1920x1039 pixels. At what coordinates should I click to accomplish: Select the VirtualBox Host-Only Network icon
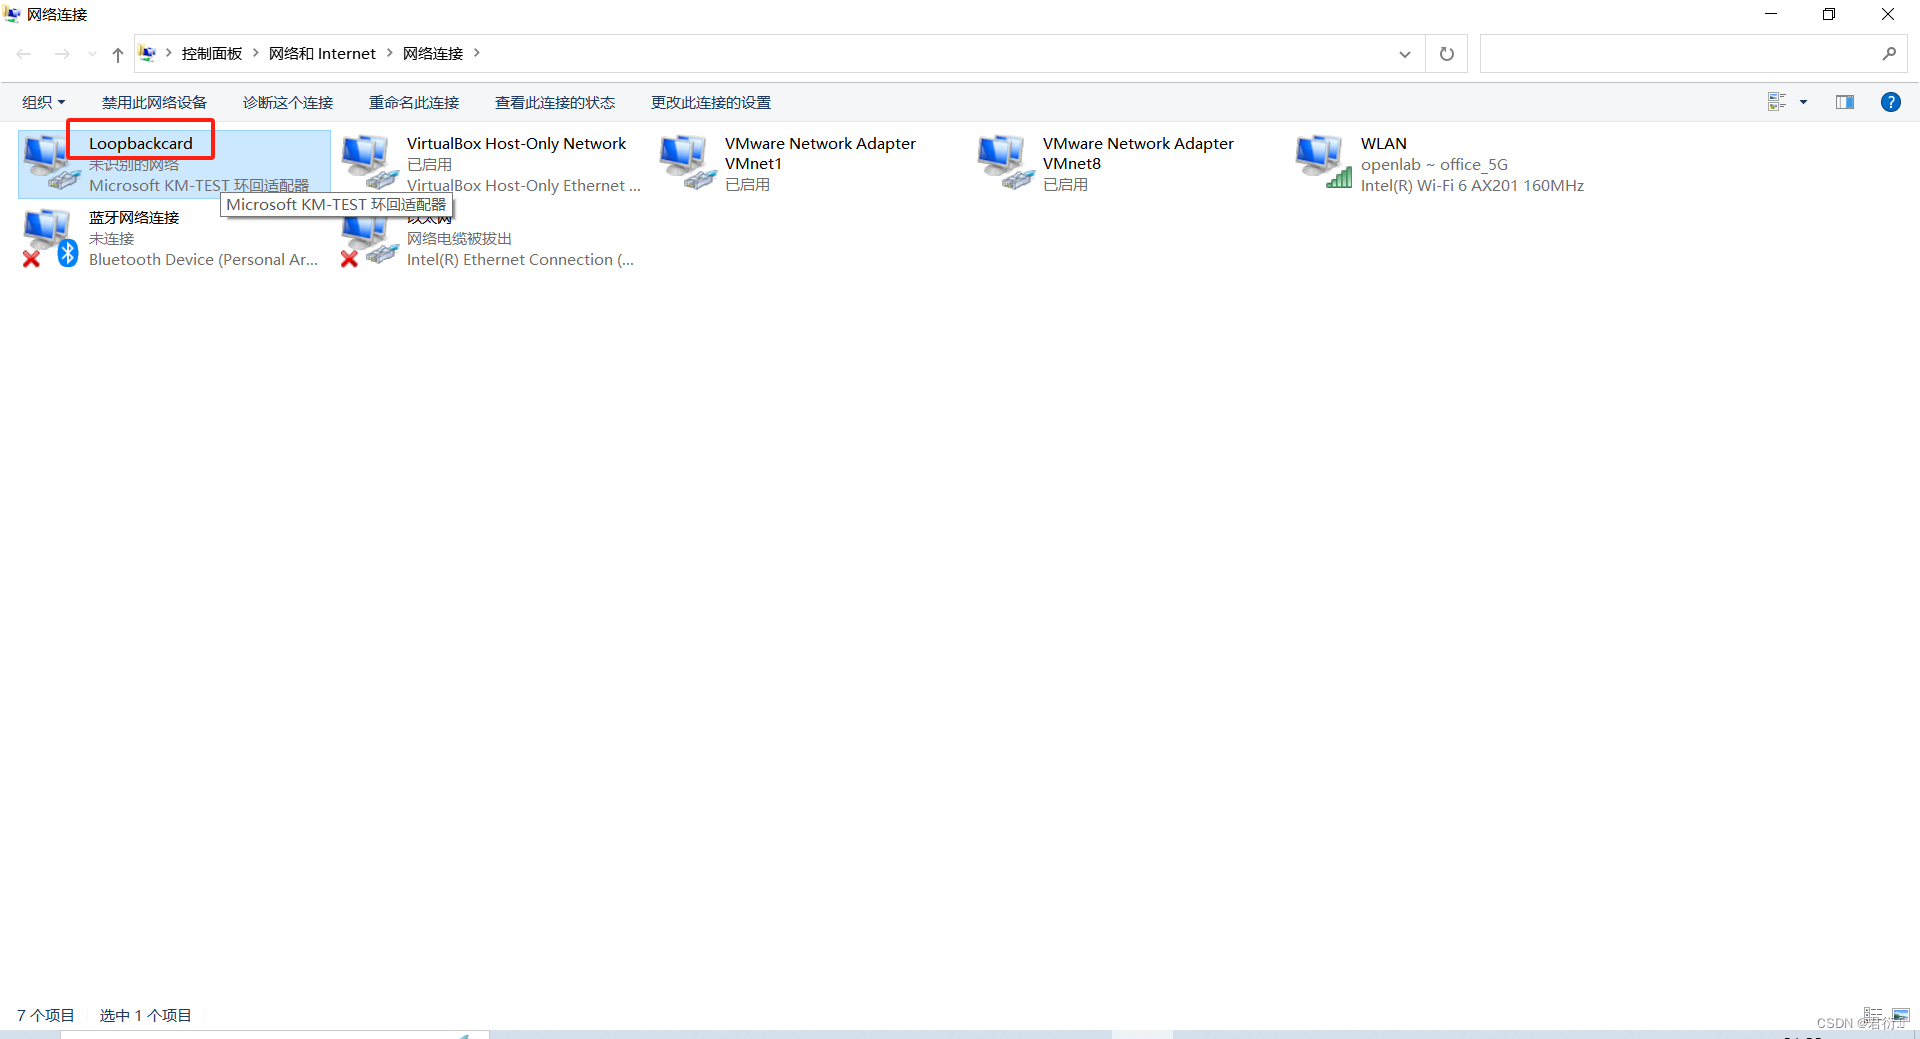tap(369, 162)
